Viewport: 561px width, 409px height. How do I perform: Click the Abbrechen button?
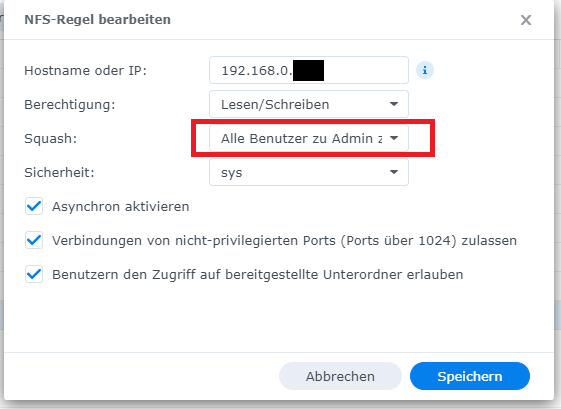[340, 376]
